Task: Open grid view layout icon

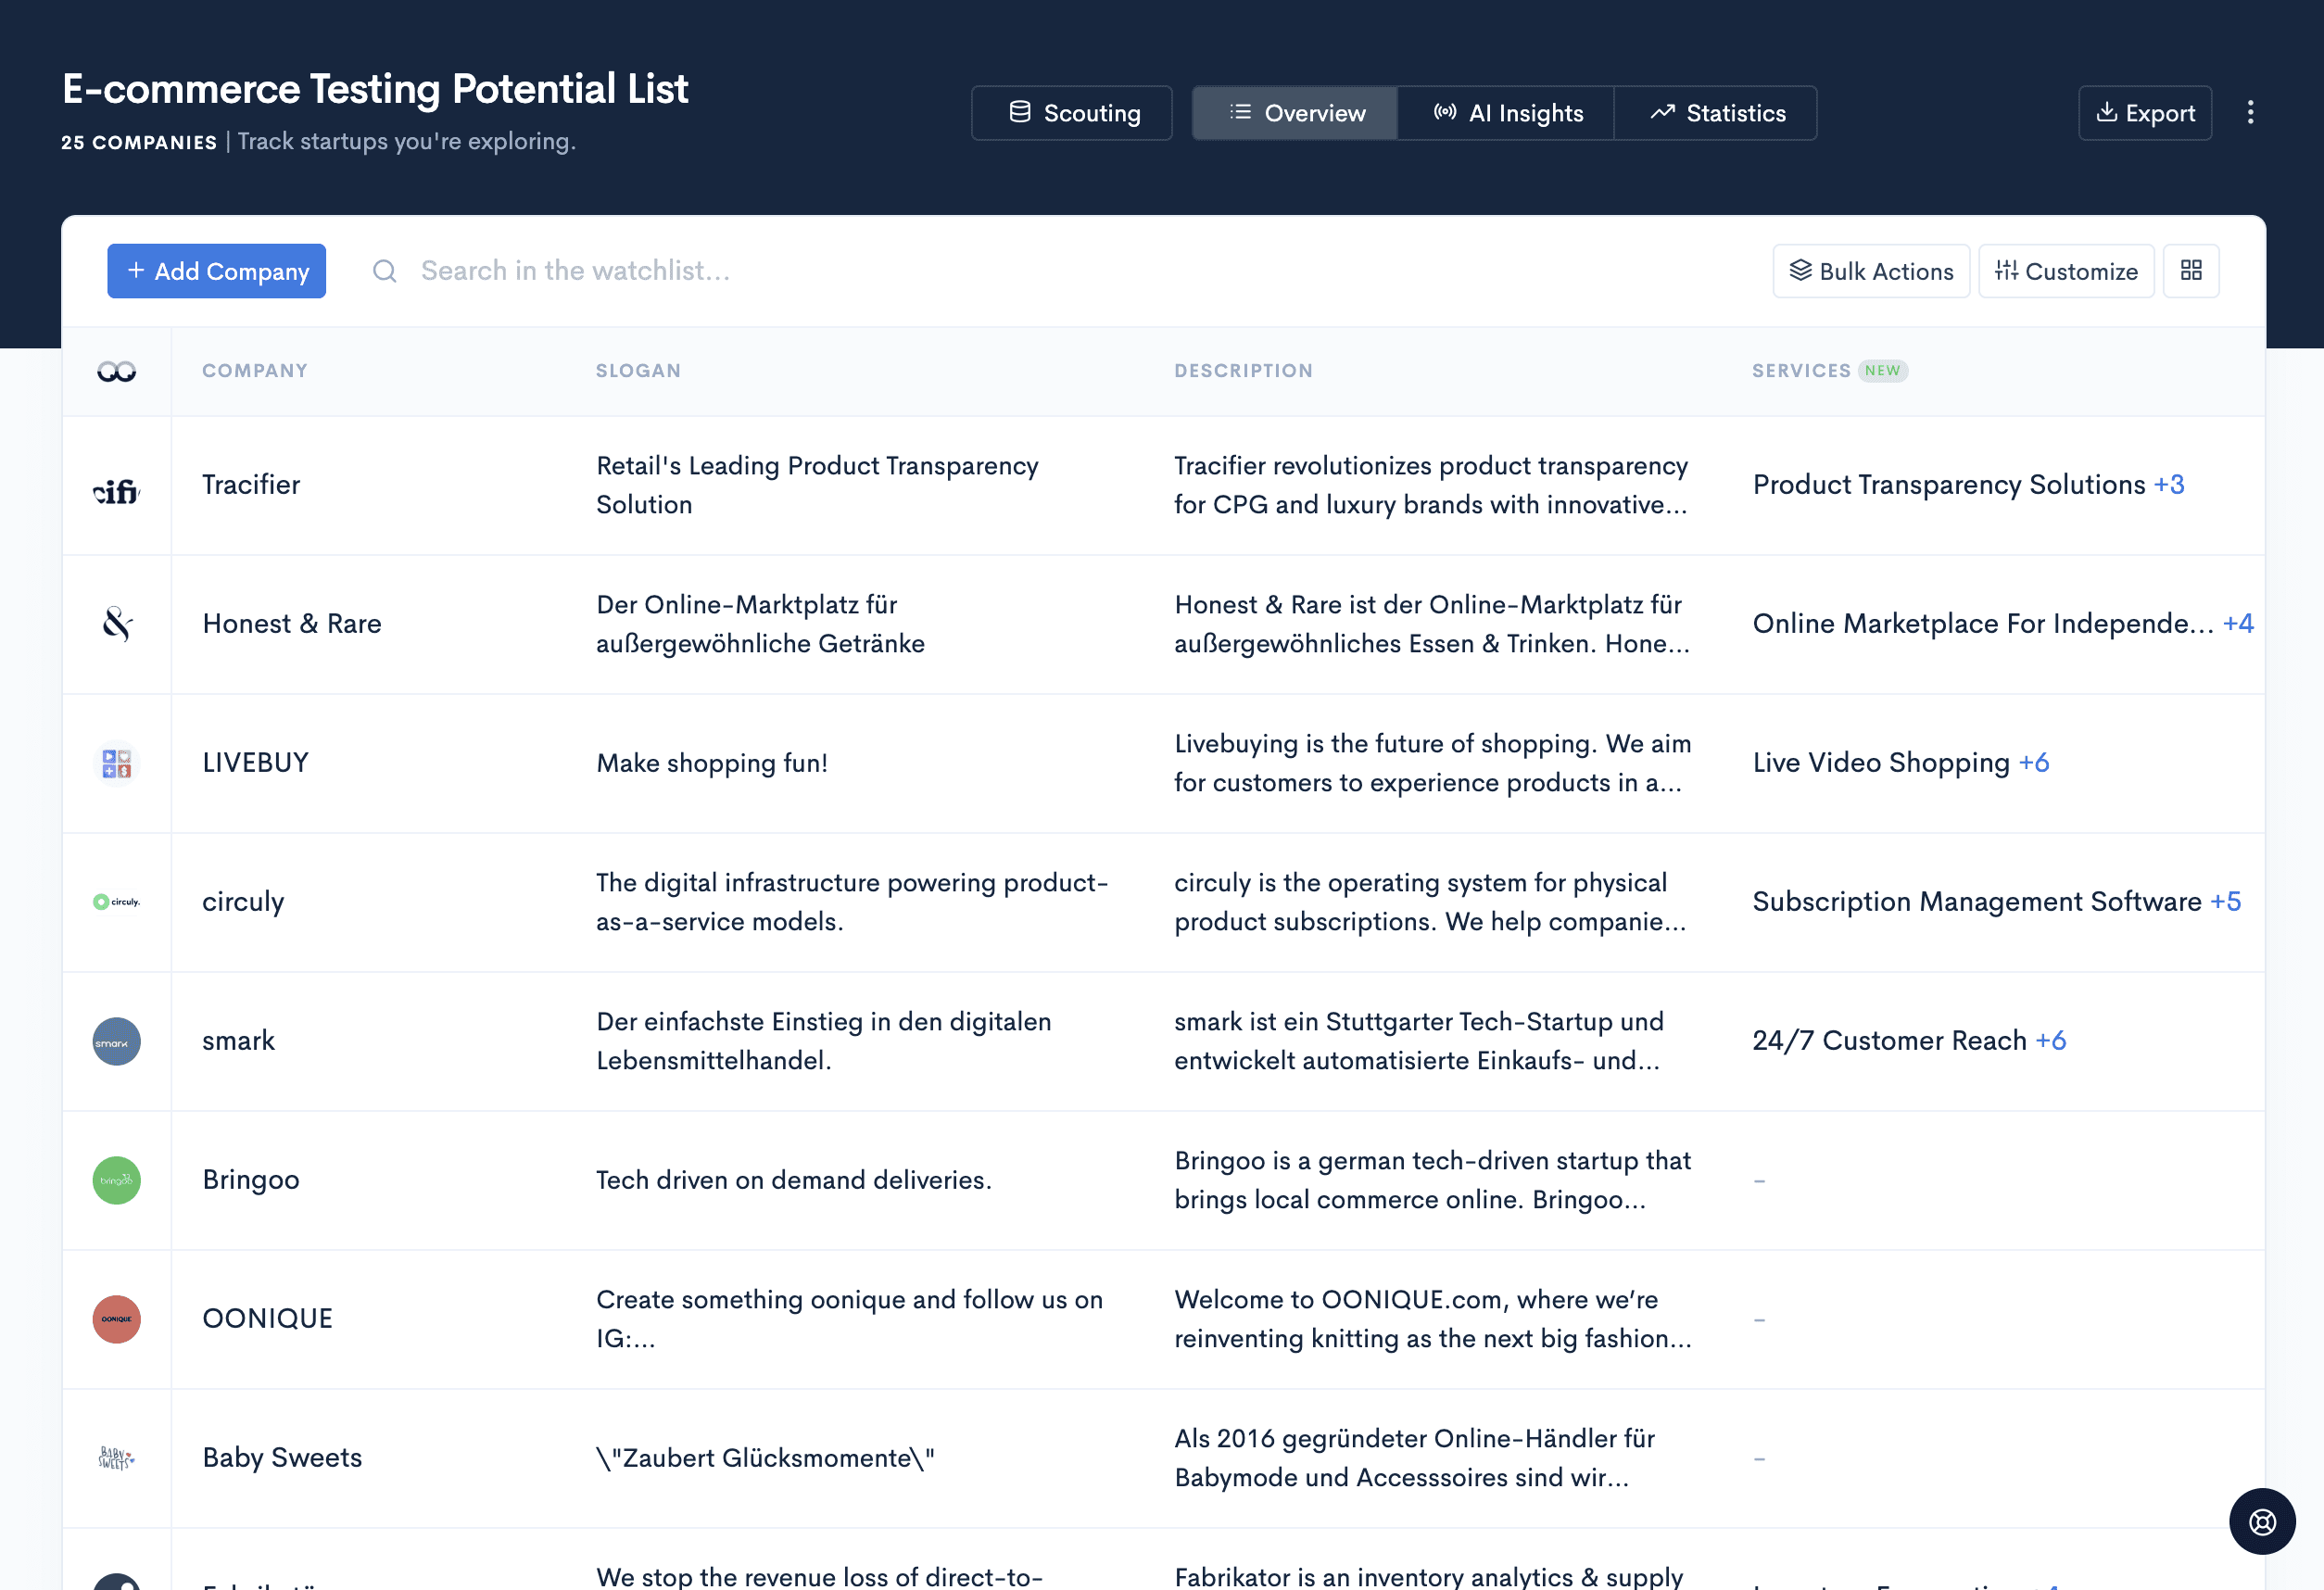Action: 2190,271
